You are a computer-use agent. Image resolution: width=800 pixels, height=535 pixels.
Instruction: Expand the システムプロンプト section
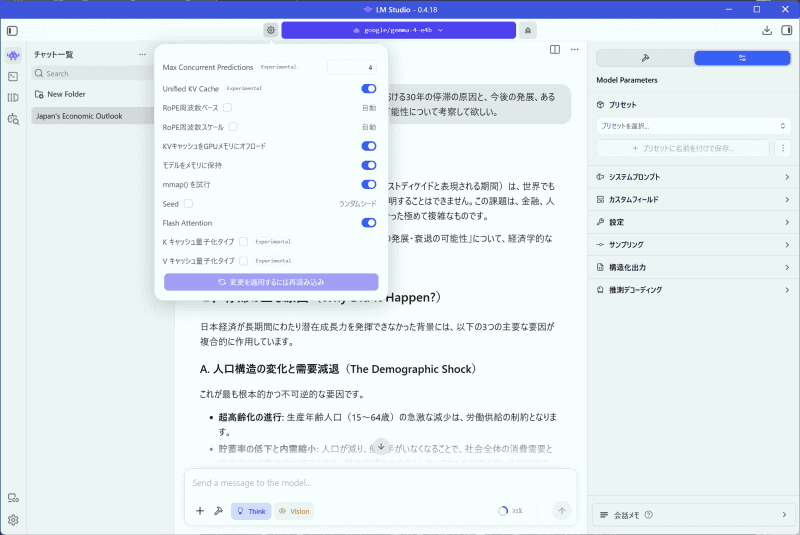coord(693,177)
